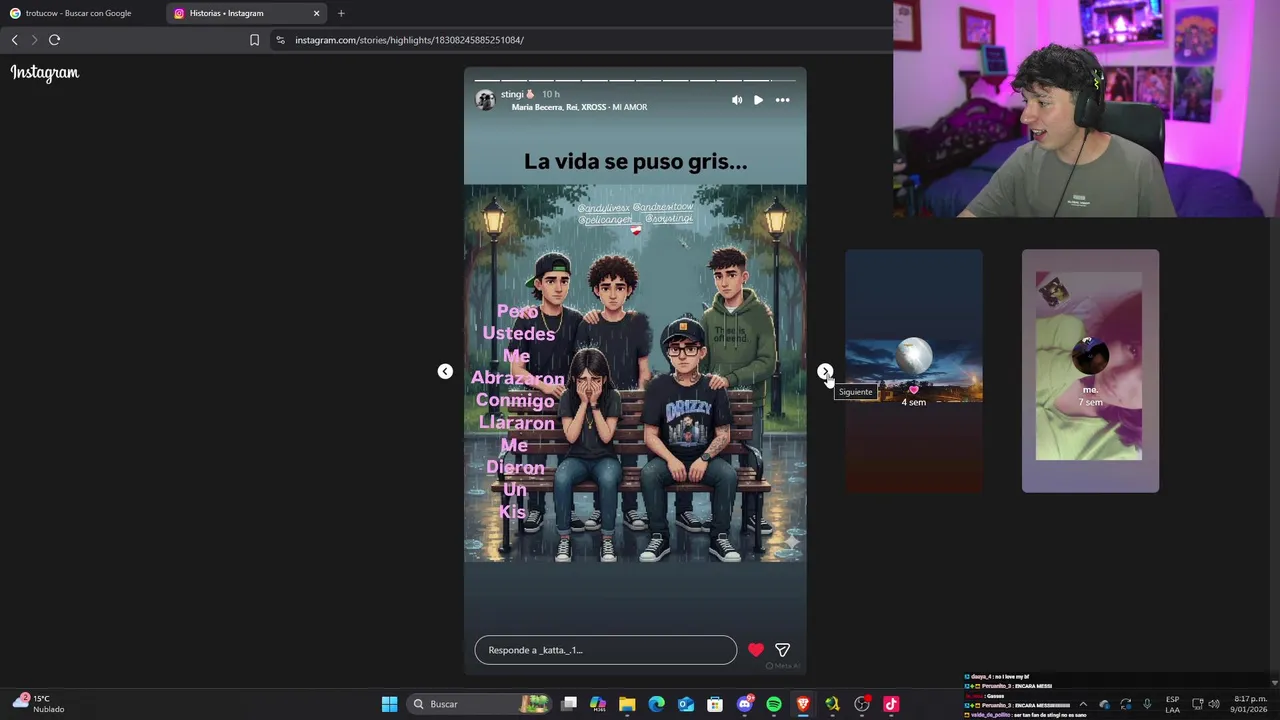Viewport: 1280px width, 720px height.
Task: Open the story three-dot options menu
Action: tap(782, 100)
